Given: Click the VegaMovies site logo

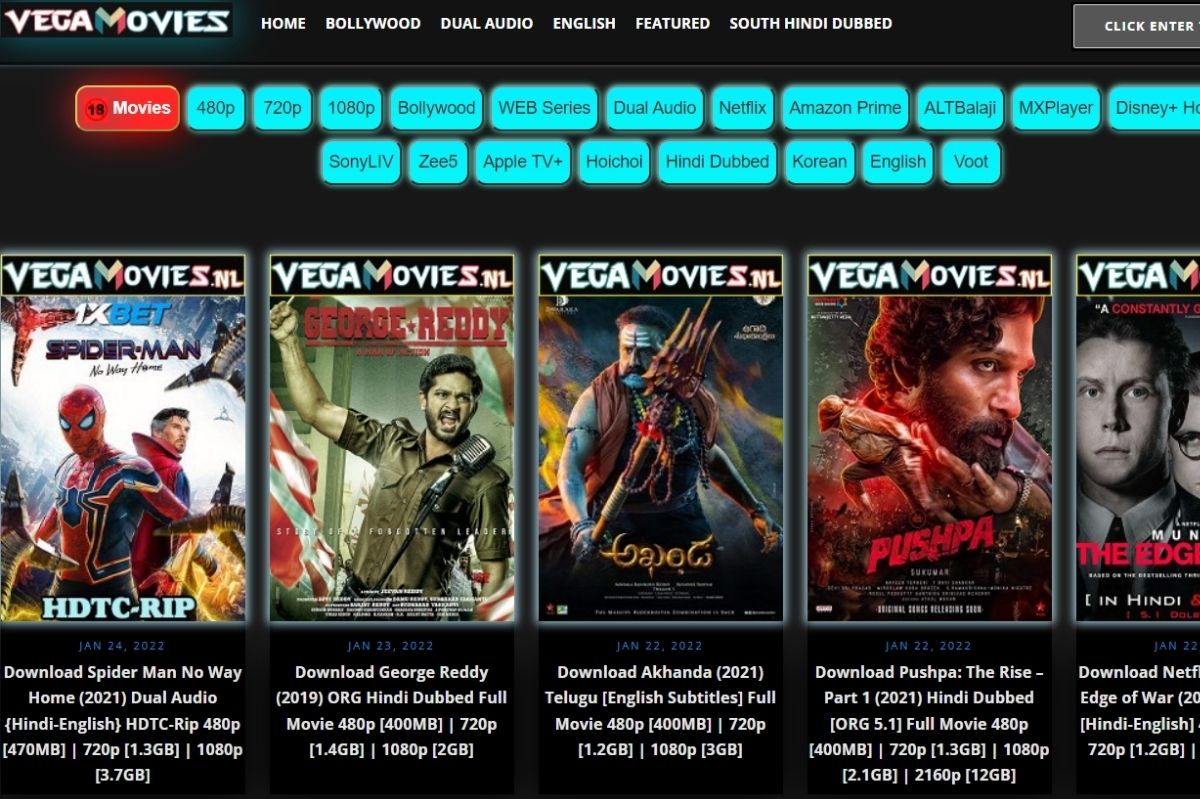Looking at the screenshot, I should point(117,21).
